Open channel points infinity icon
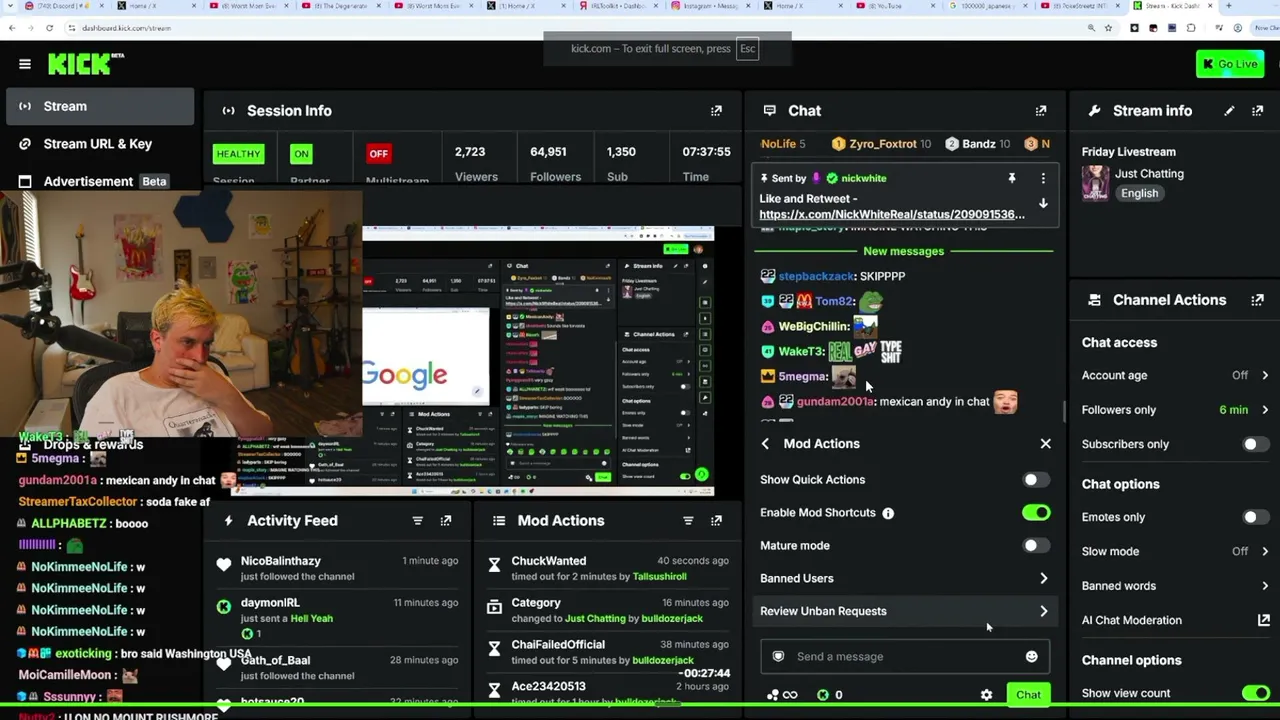The height and width of the screenshot is (720, 1280). tap(782, 695)
